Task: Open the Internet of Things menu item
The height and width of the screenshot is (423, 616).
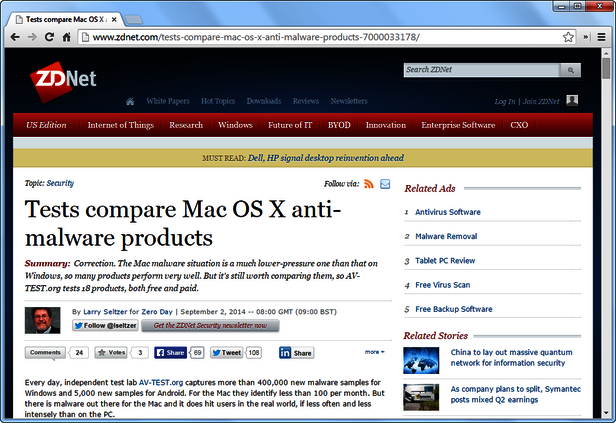Action: pyautogui.click(x=121, y=125)
